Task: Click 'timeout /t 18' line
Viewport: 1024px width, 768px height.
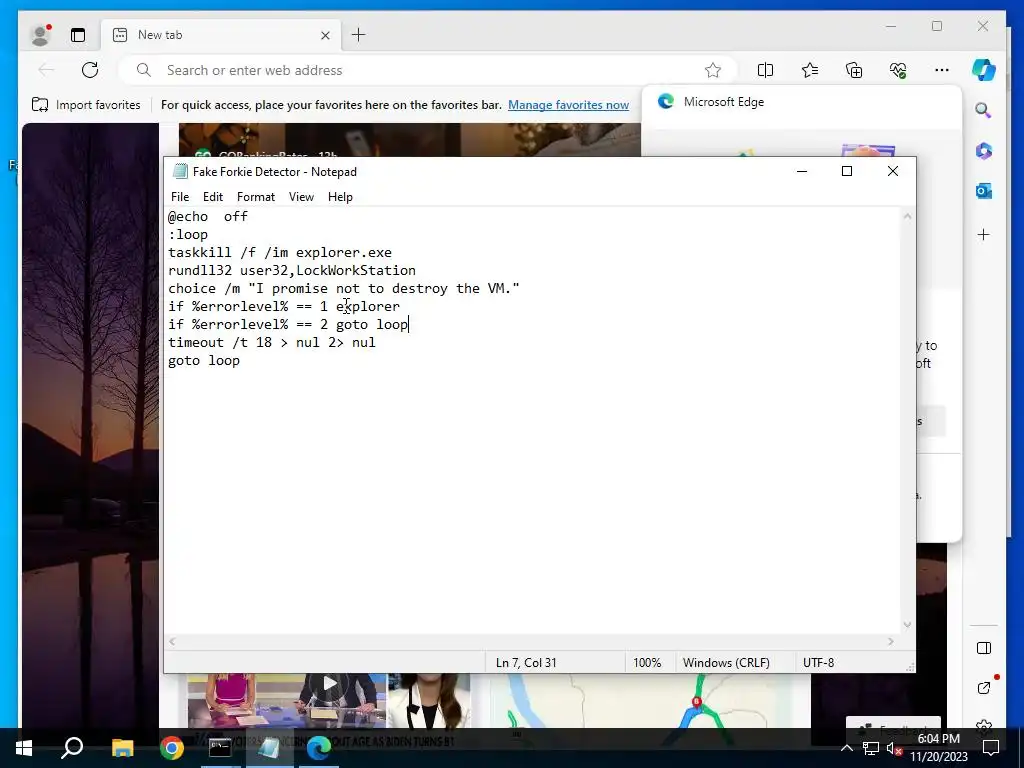Action: point(272,342)
